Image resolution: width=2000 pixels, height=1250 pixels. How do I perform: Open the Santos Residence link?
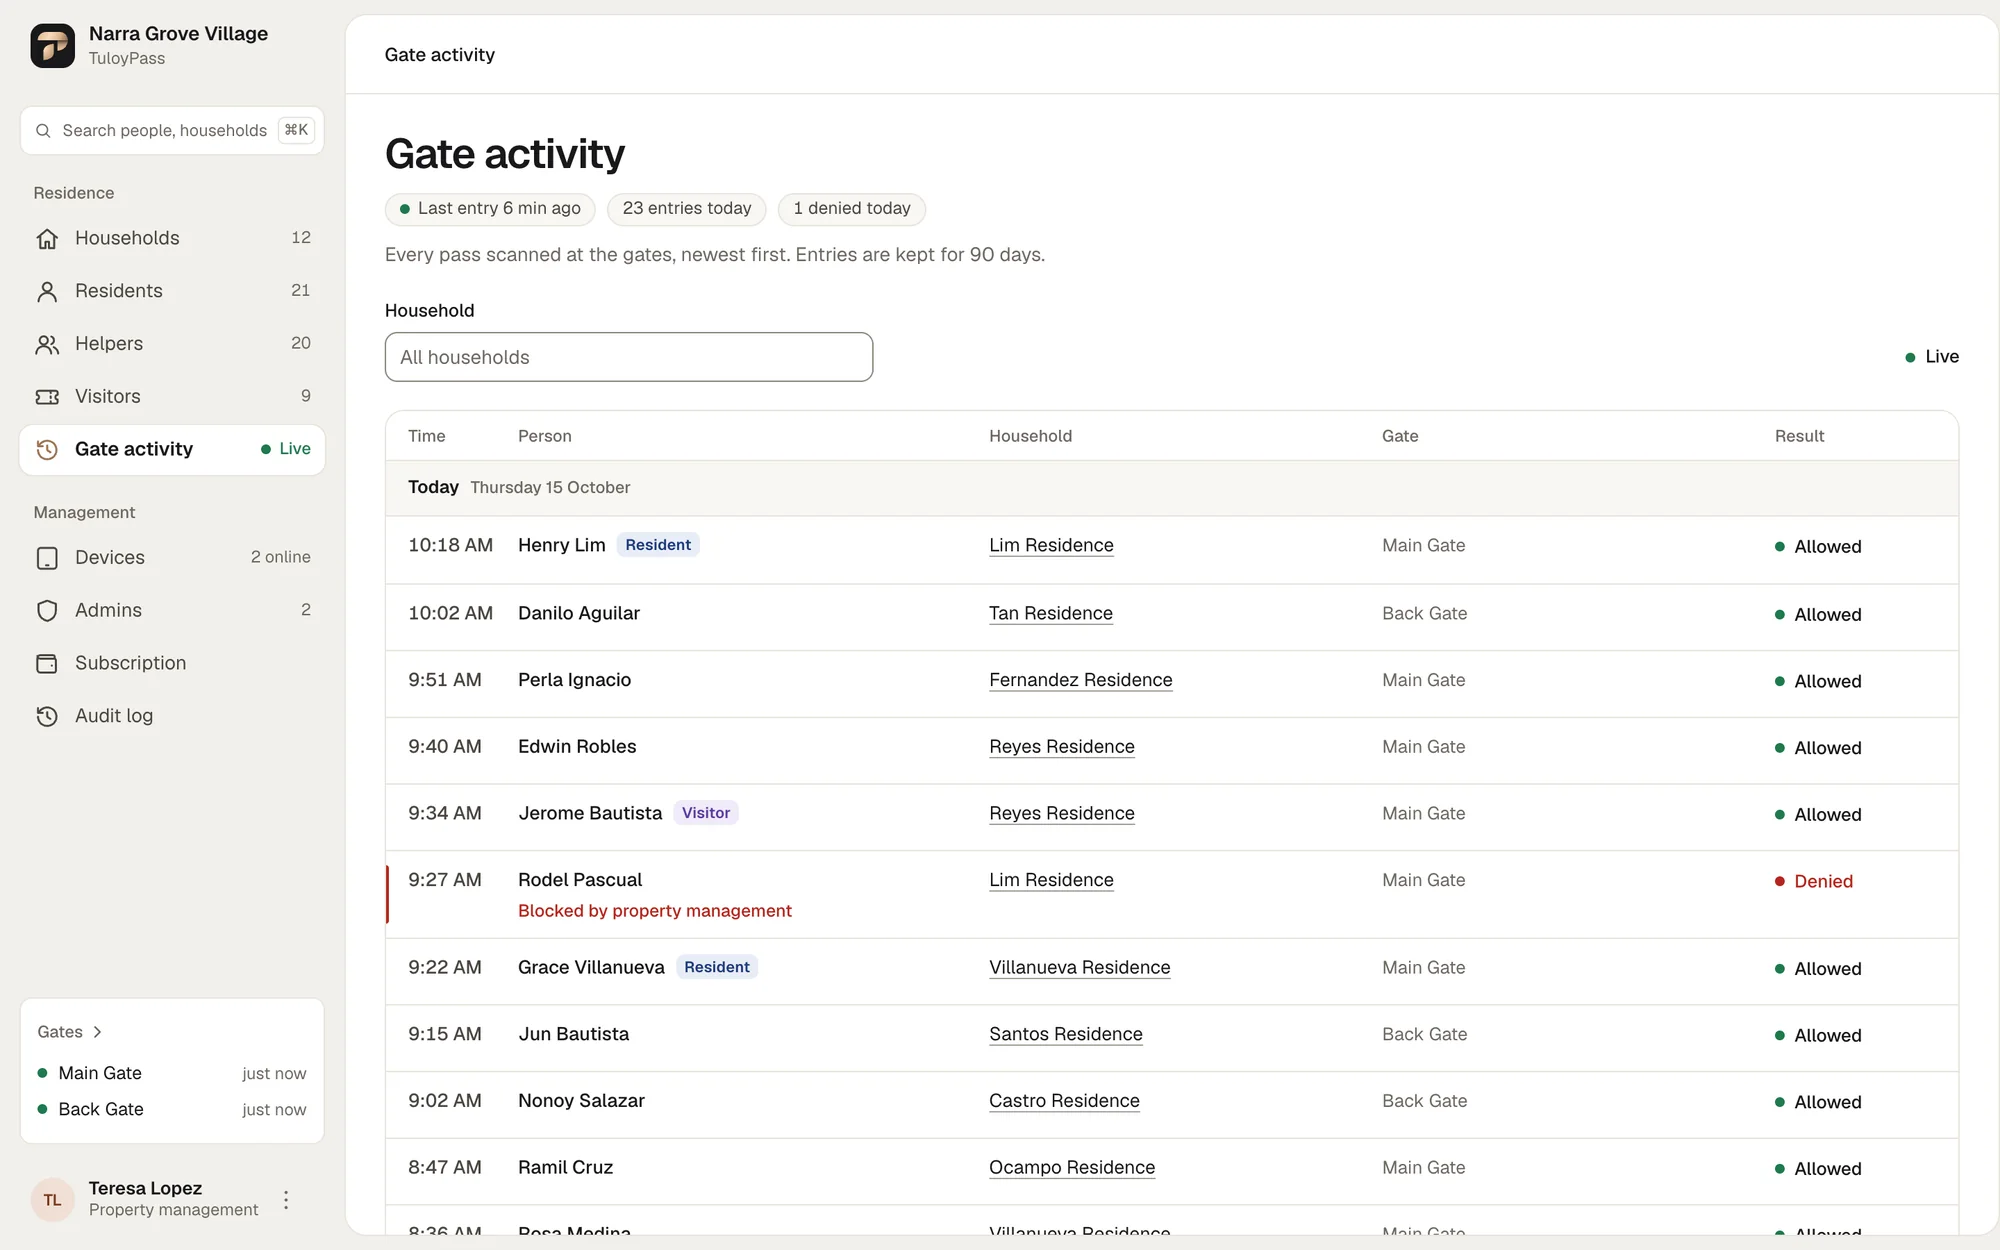pyautogui.click(x=1065, y=1035)
